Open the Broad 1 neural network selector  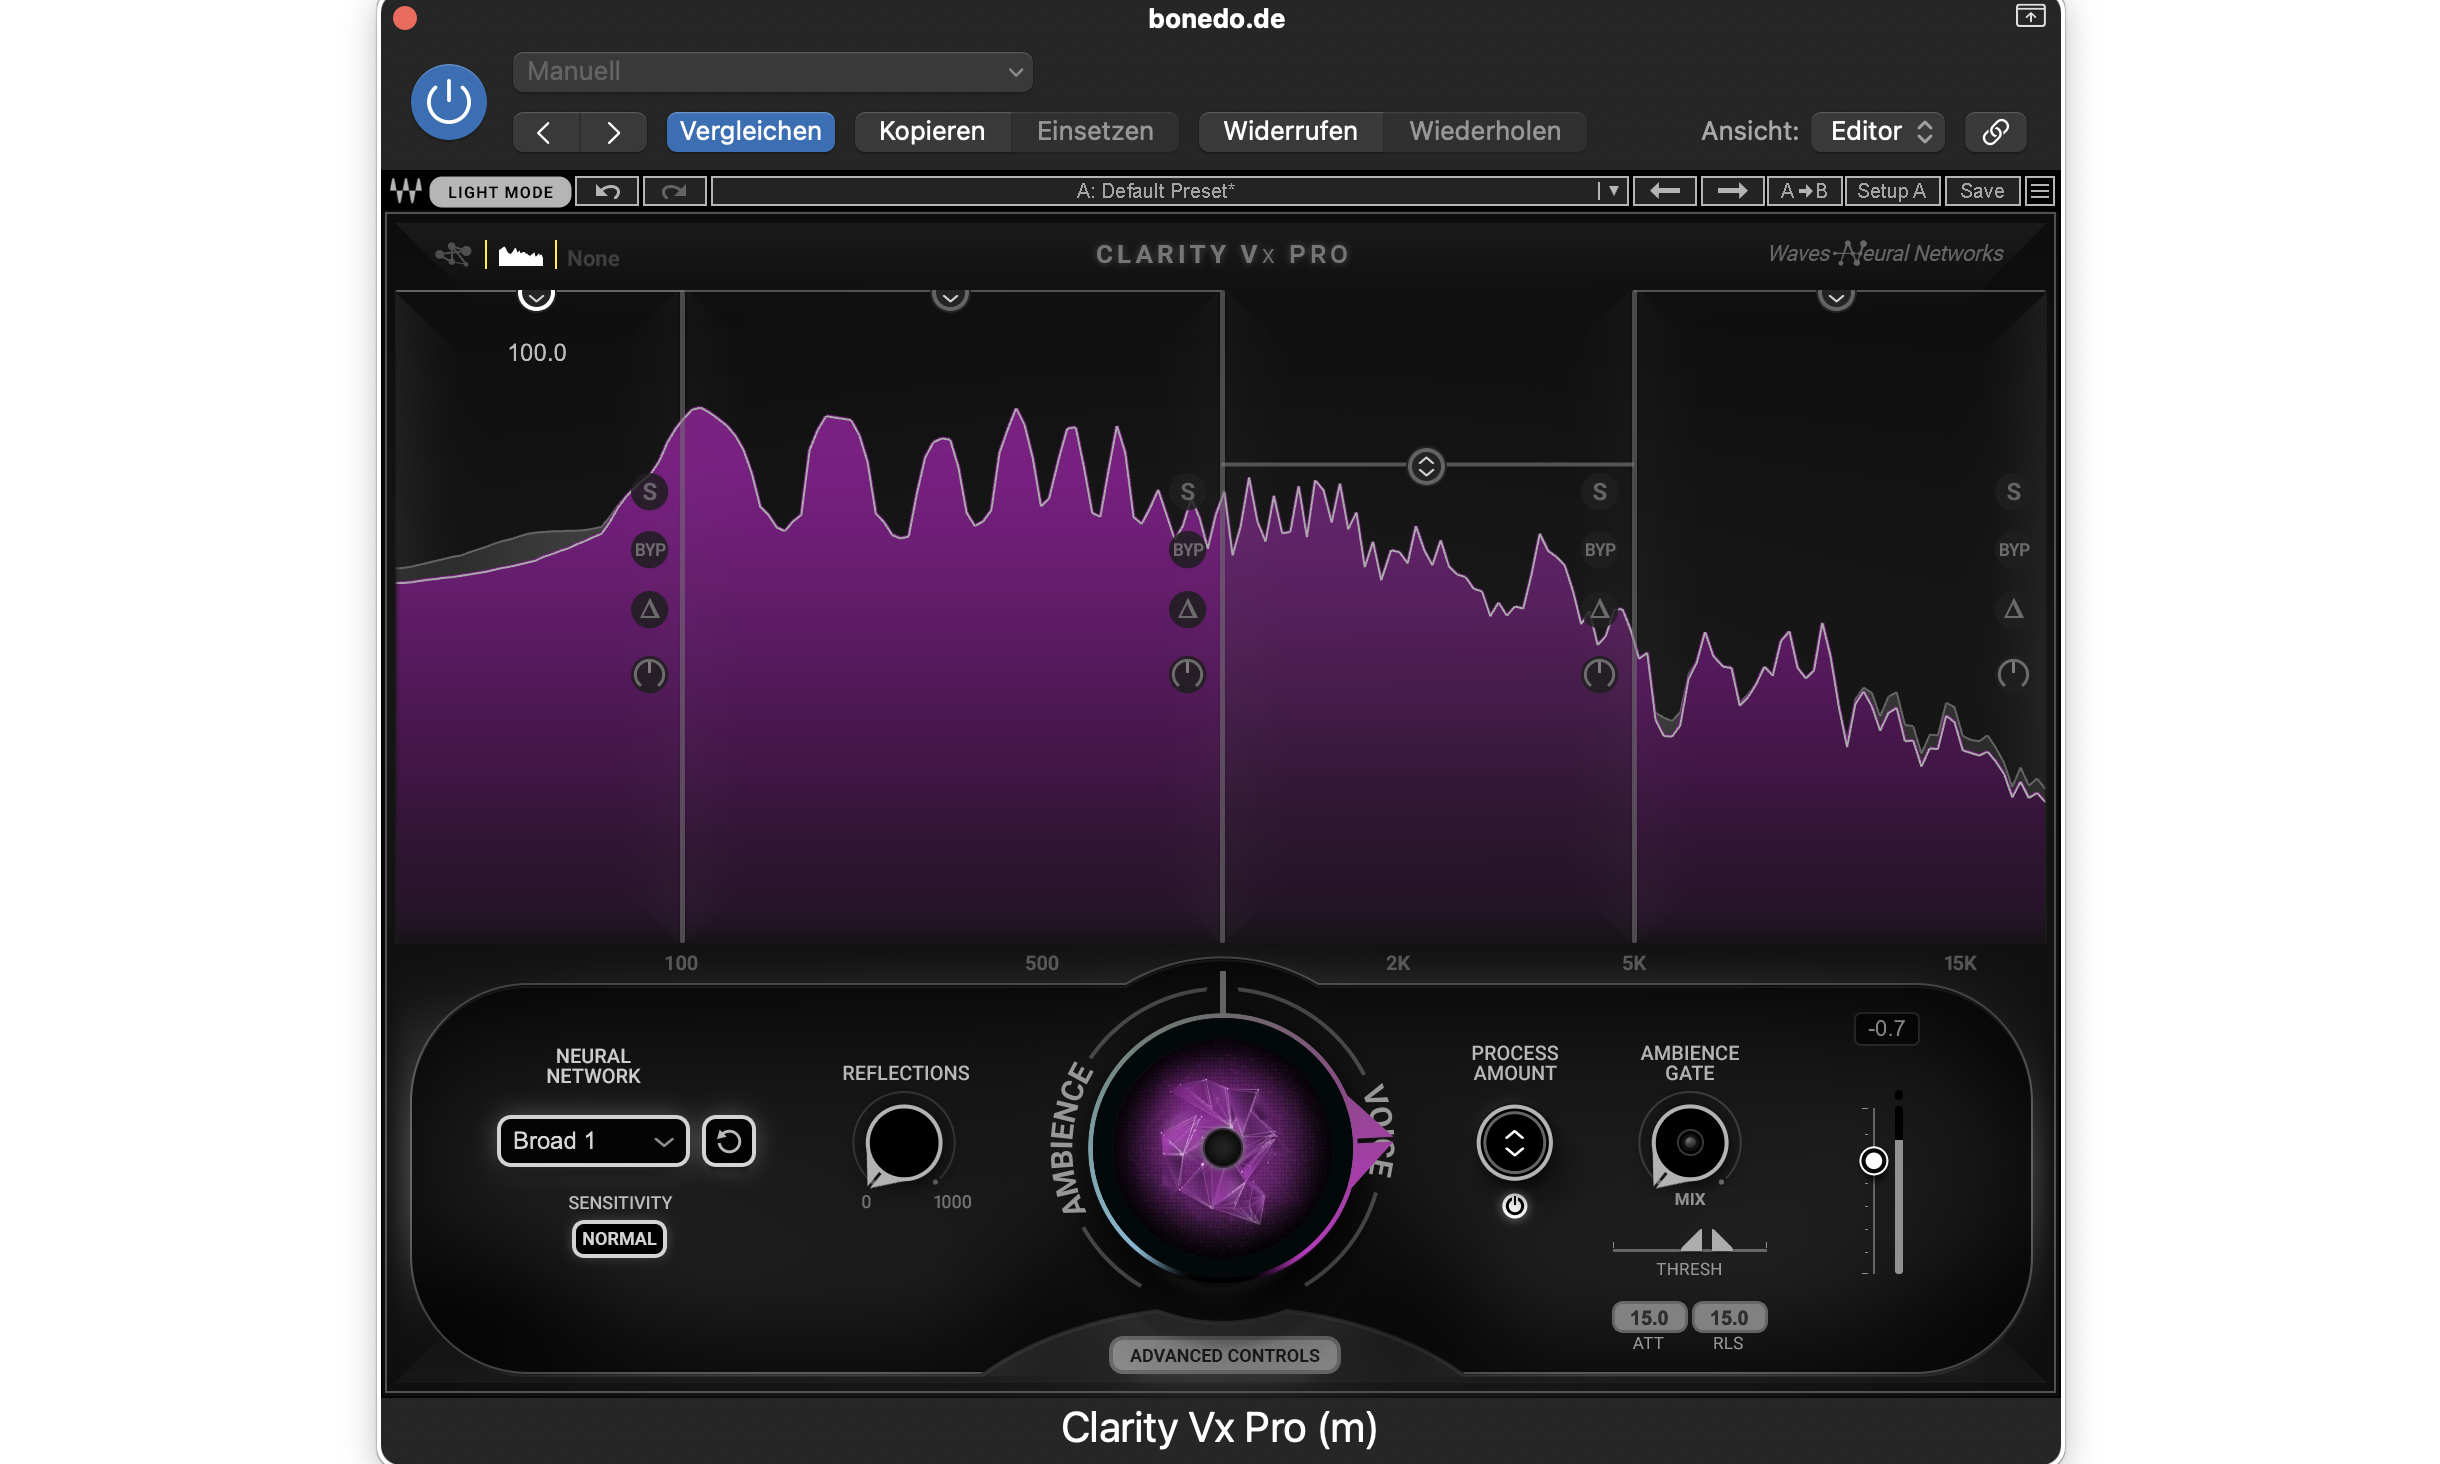(x=592, y=1140)
